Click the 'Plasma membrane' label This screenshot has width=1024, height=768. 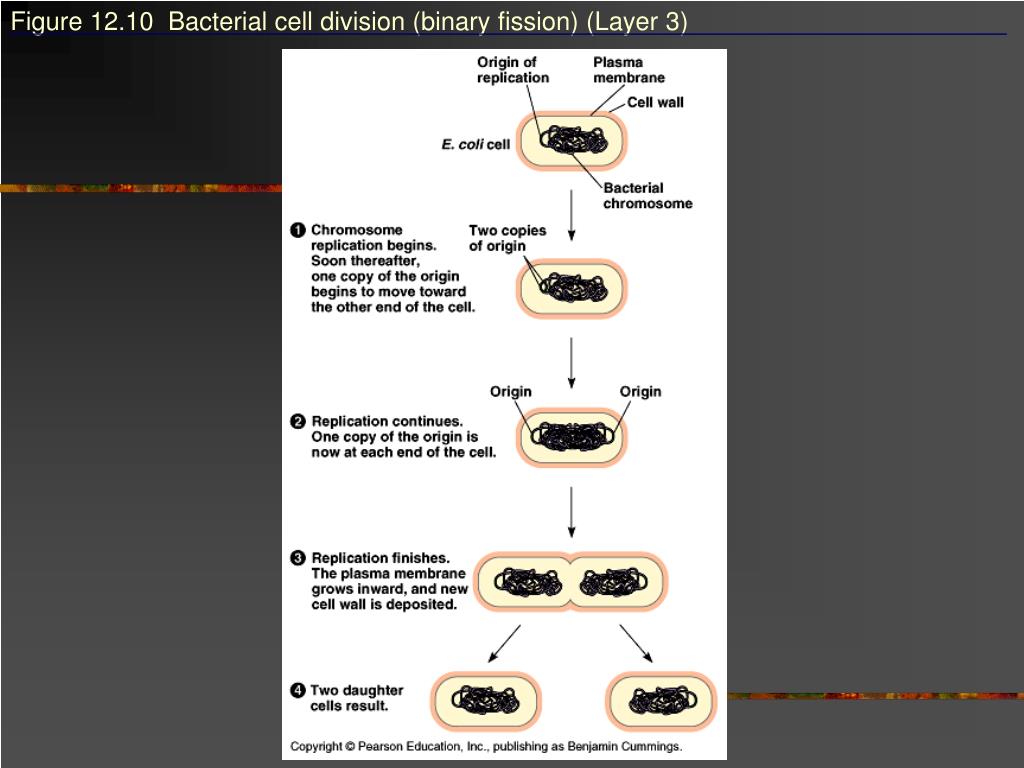[x=629, y=70]
